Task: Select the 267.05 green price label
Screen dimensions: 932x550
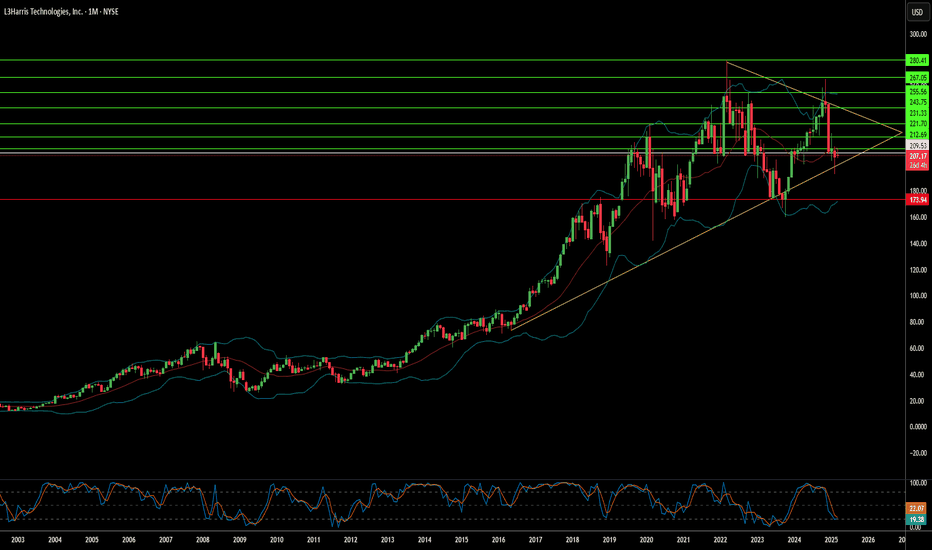Action: pyautogui.click(x=917, y=78)
